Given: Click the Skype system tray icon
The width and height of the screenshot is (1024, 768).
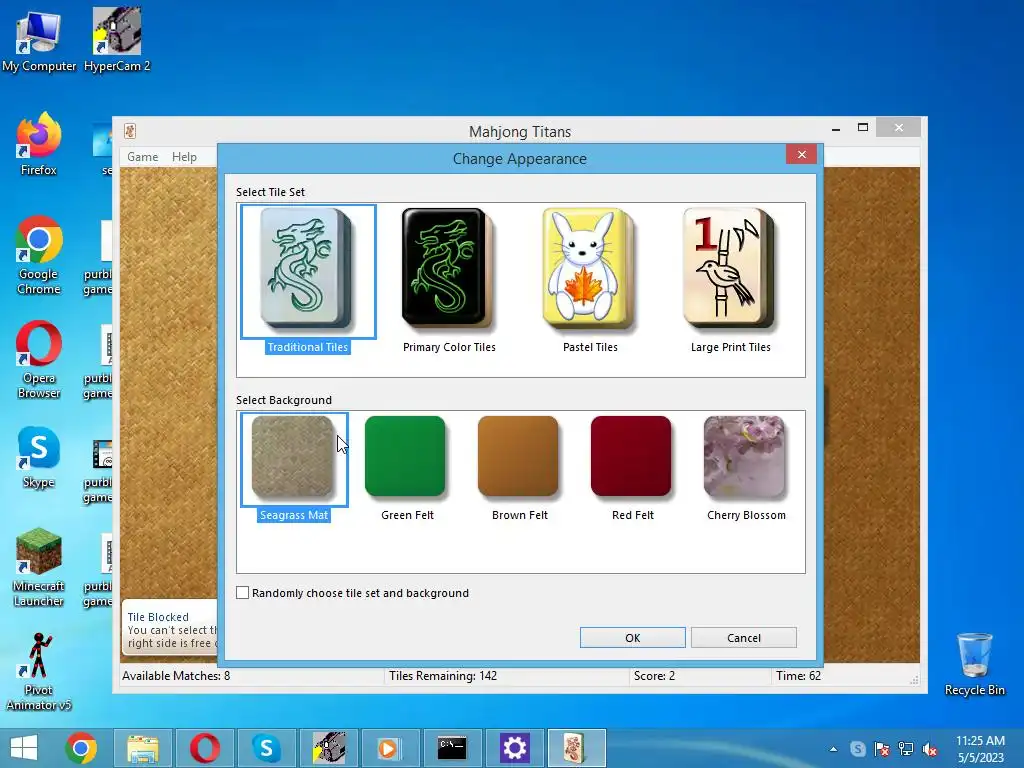Looking at the screenshot, I should click(x=857, y=748).
